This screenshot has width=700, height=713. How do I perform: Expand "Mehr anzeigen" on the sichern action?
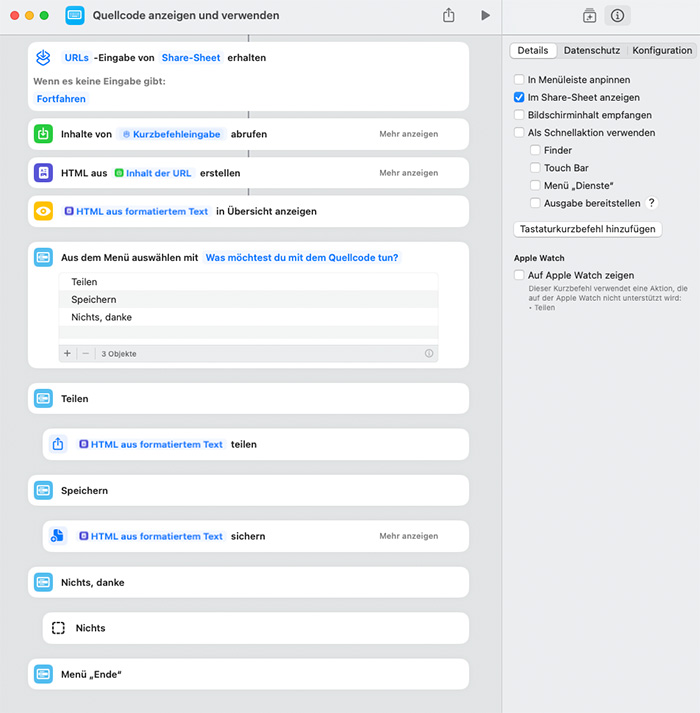[x=408, y=536]
